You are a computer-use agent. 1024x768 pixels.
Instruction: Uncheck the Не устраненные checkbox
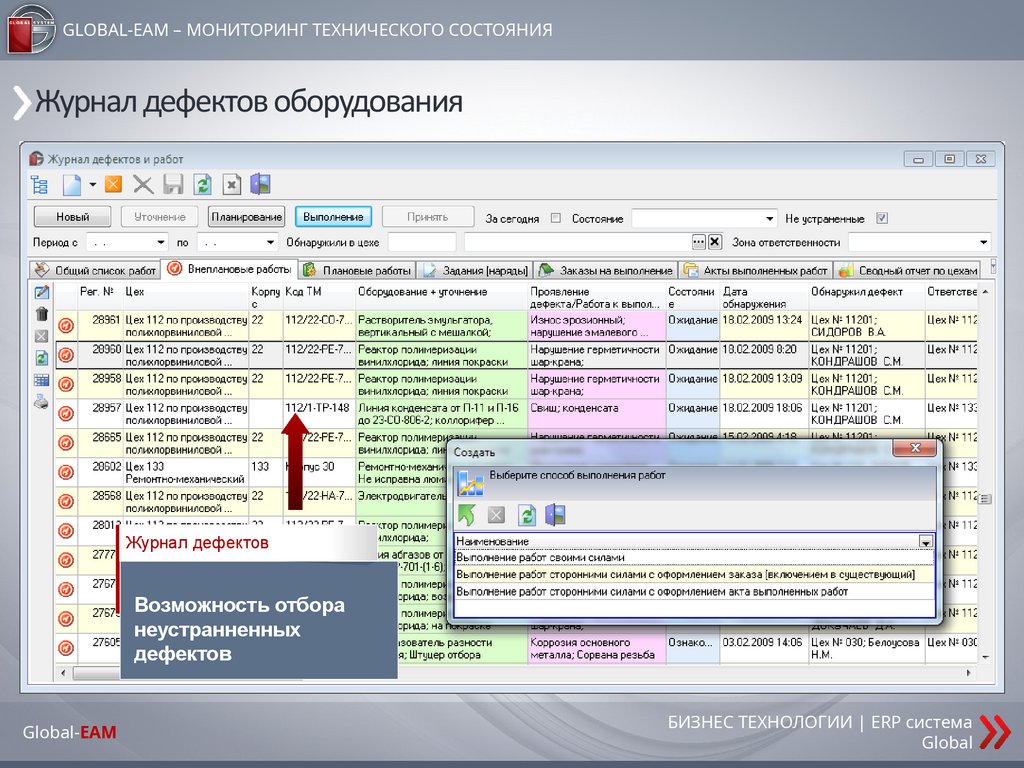882,218
